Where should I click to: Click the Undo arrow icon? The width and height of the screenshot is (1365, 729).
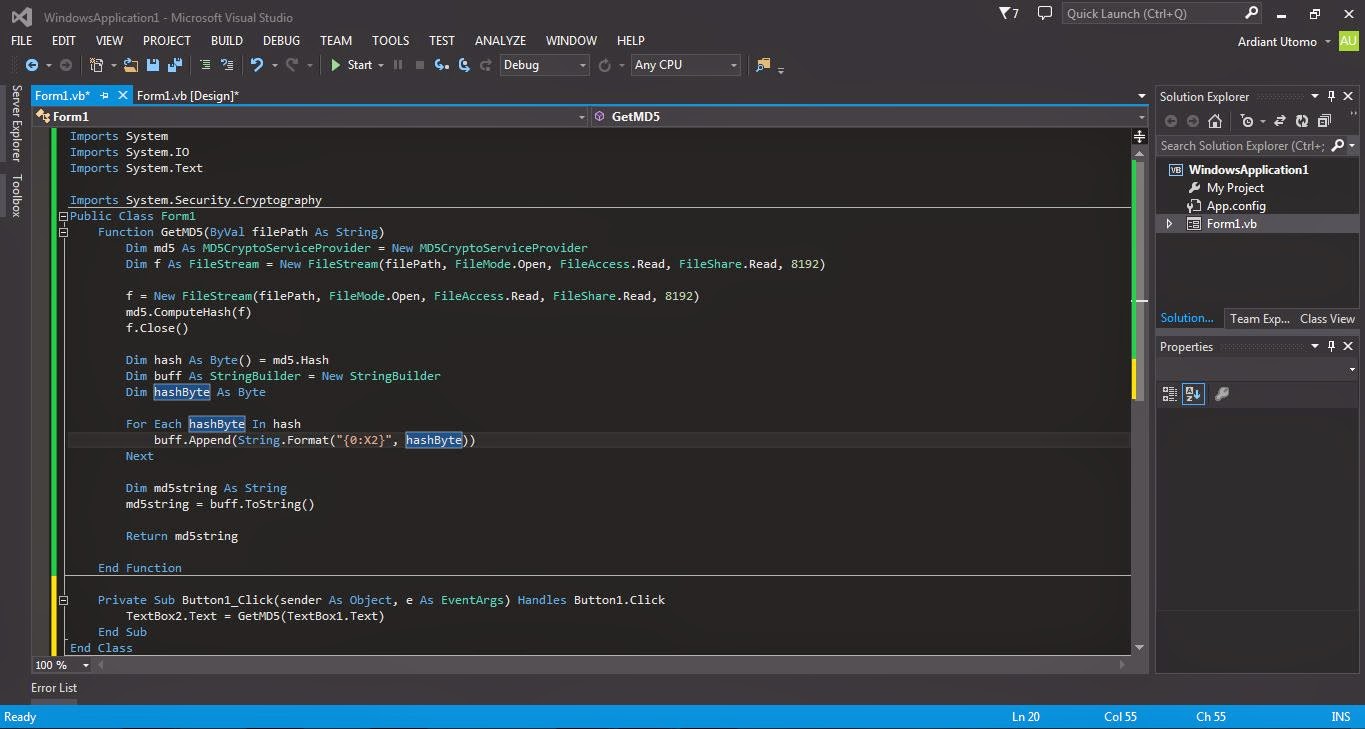[x=257, y=65]
